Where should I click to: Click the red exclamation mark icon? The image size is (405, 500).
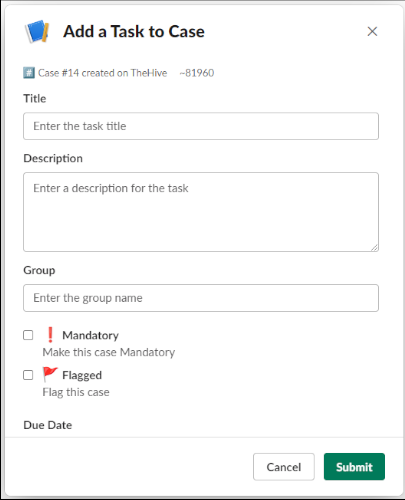pos(50,335)
